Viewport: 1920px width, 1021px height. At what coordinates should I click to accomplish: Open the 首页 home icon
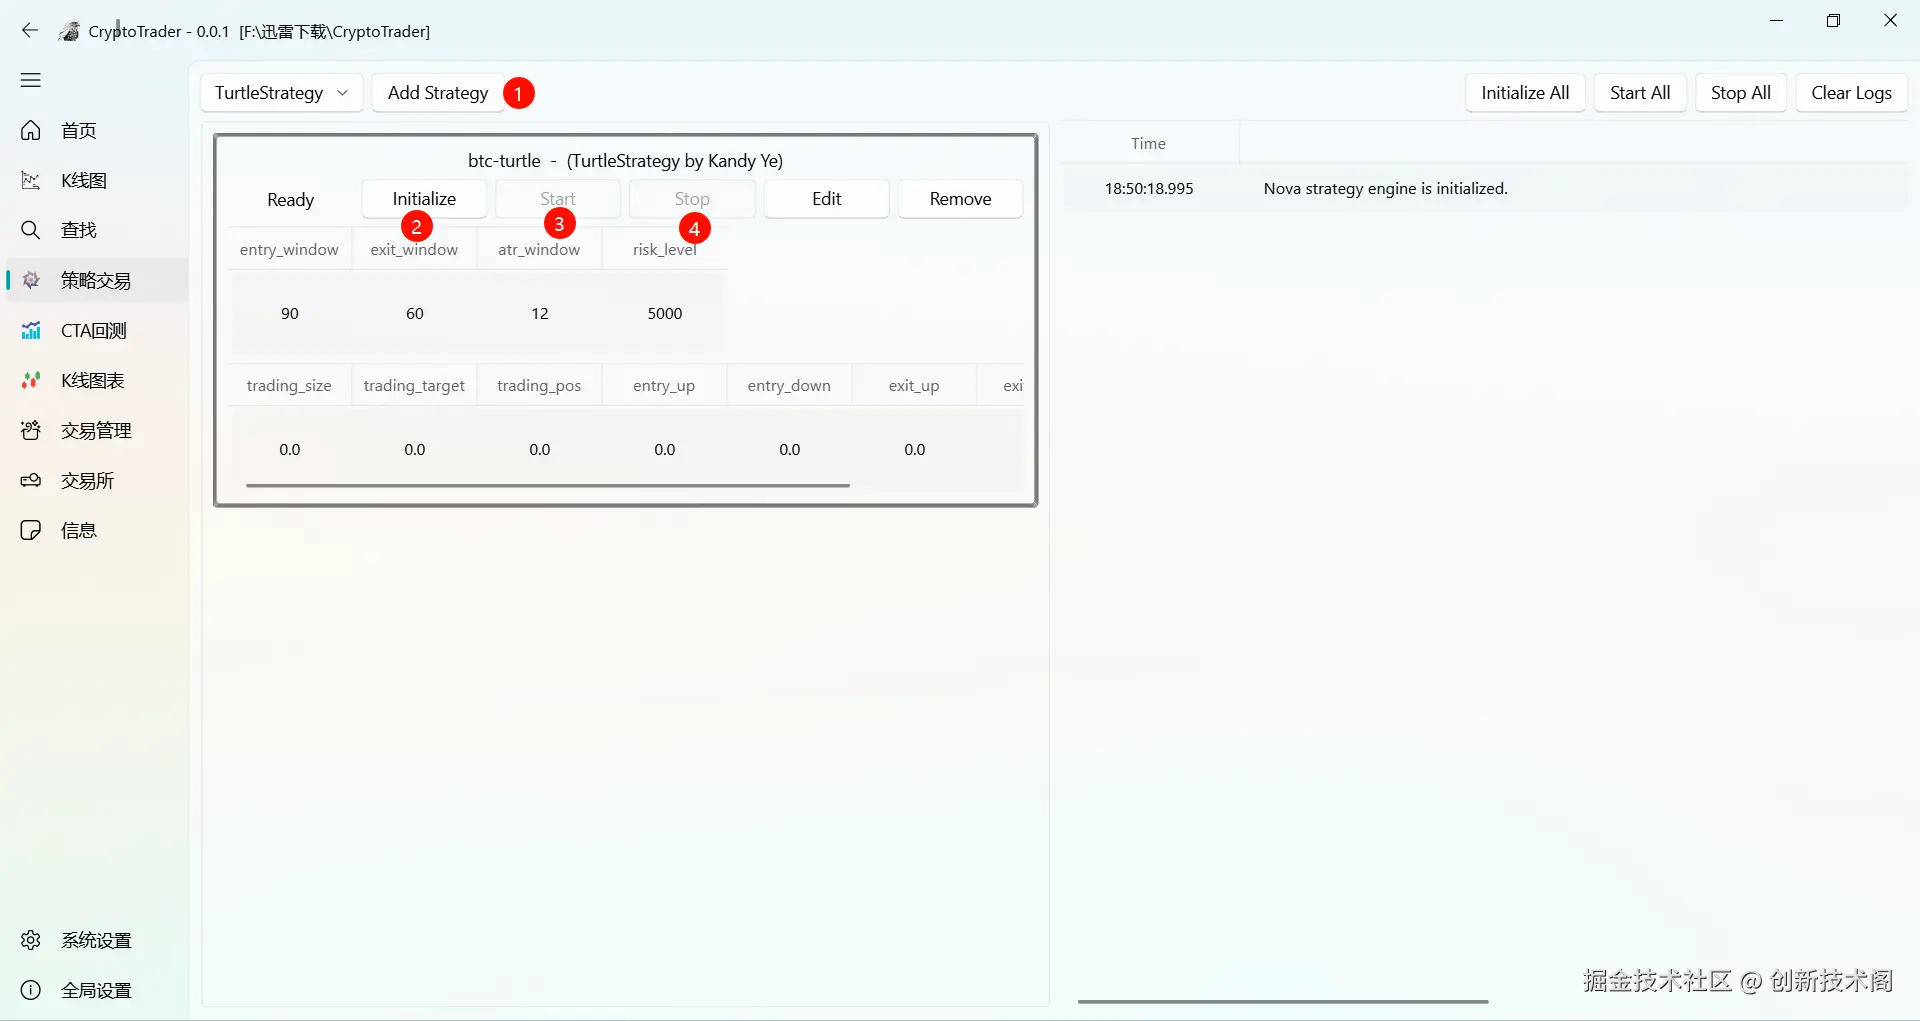[31, 131]
